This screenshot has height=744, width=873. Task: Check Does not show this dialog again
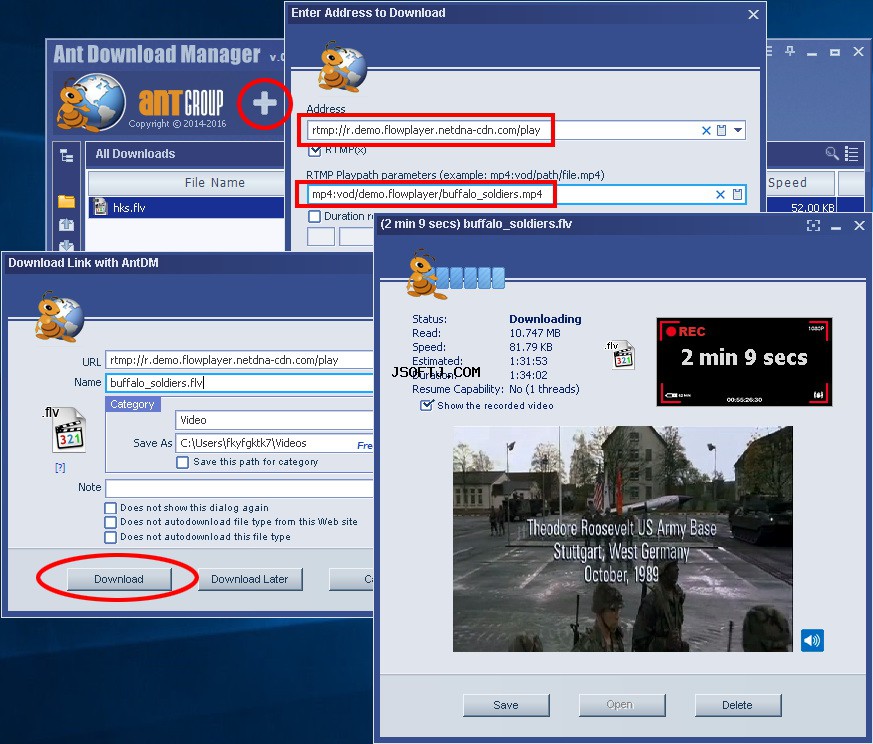coord(110,508)
